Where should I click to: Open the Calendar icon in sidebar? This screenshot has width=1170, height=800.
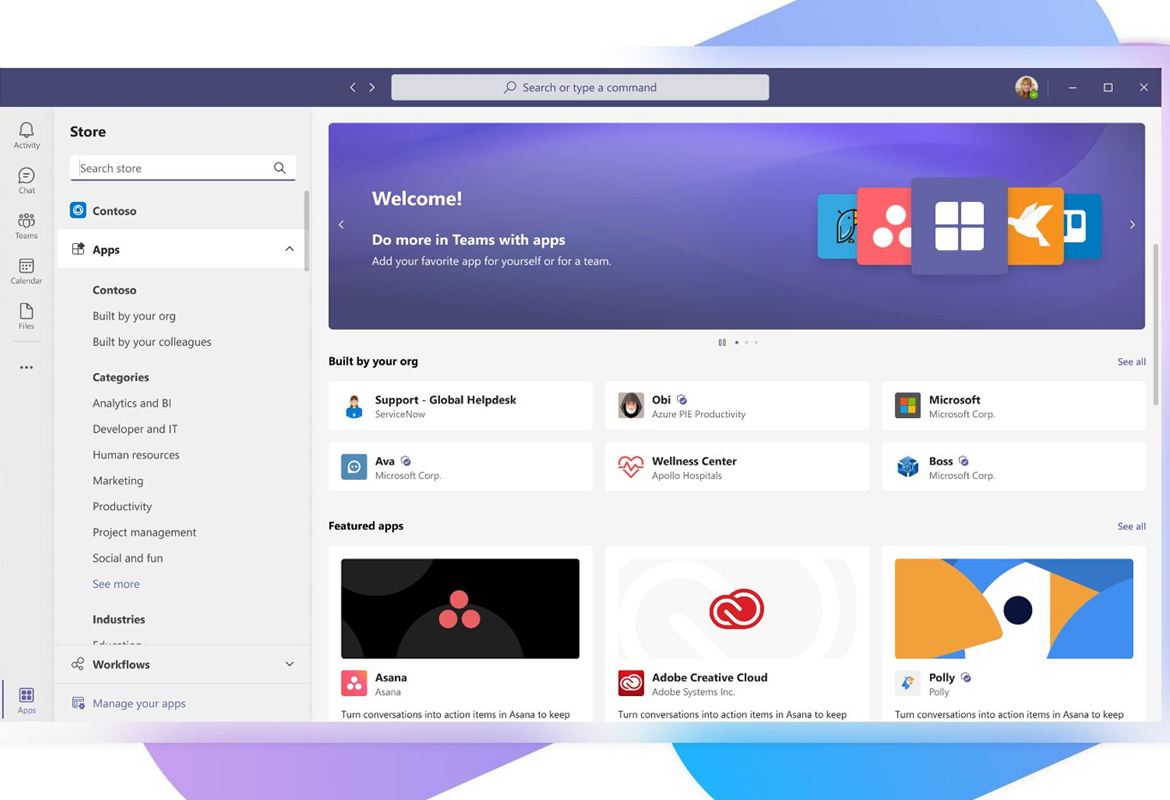26,271
